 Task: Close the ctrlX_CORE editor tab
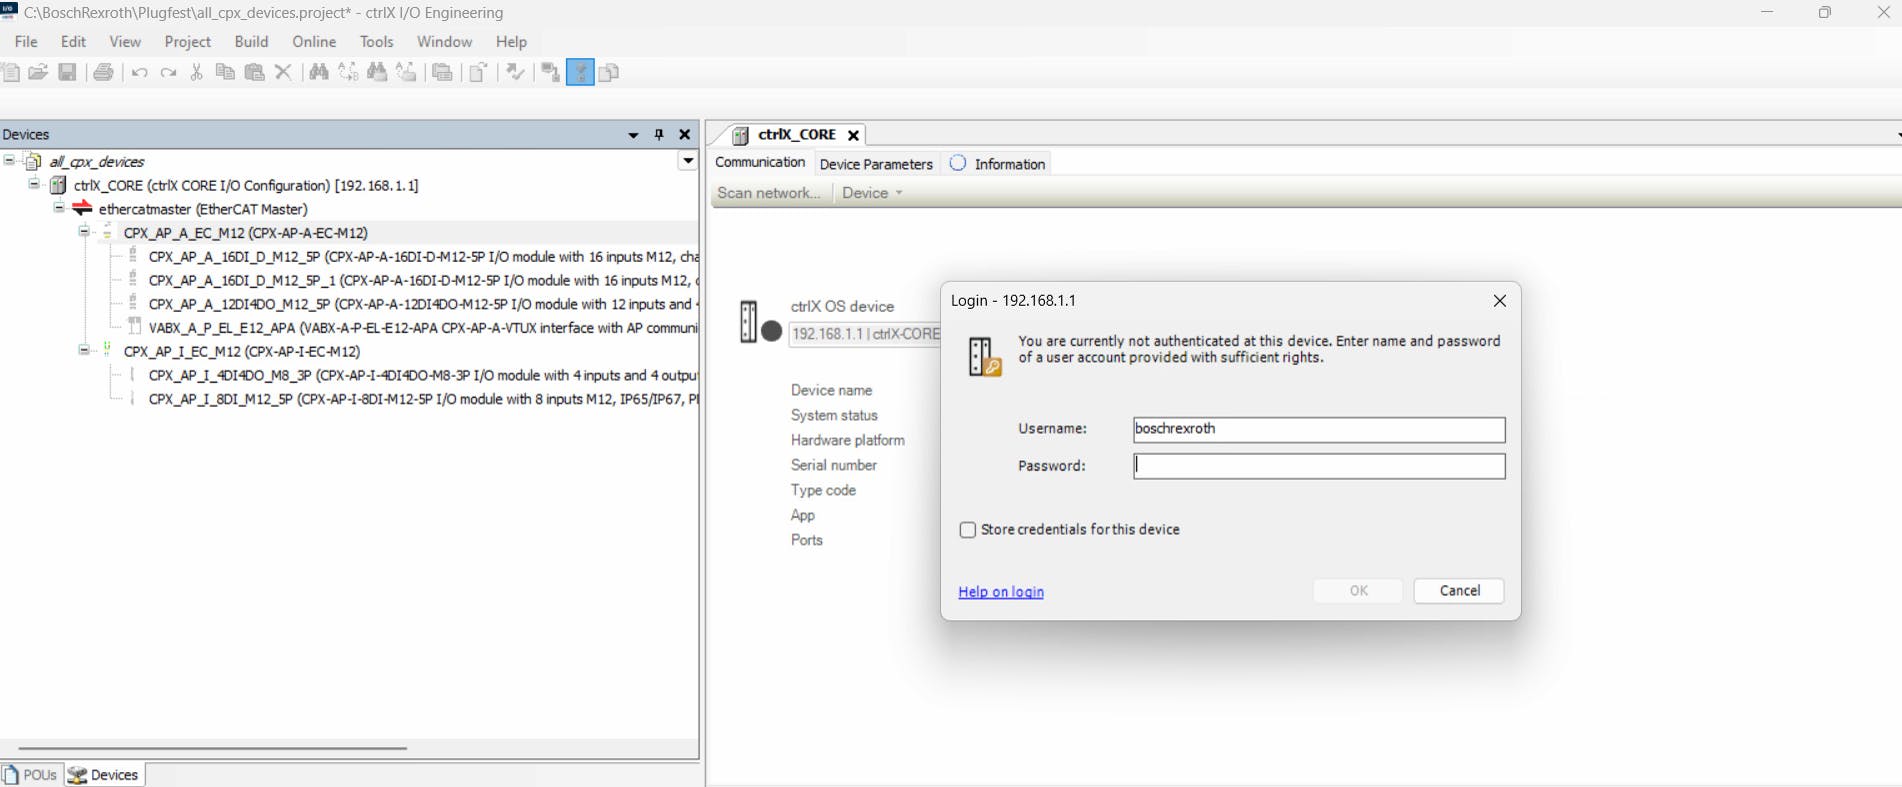[853, 135]
